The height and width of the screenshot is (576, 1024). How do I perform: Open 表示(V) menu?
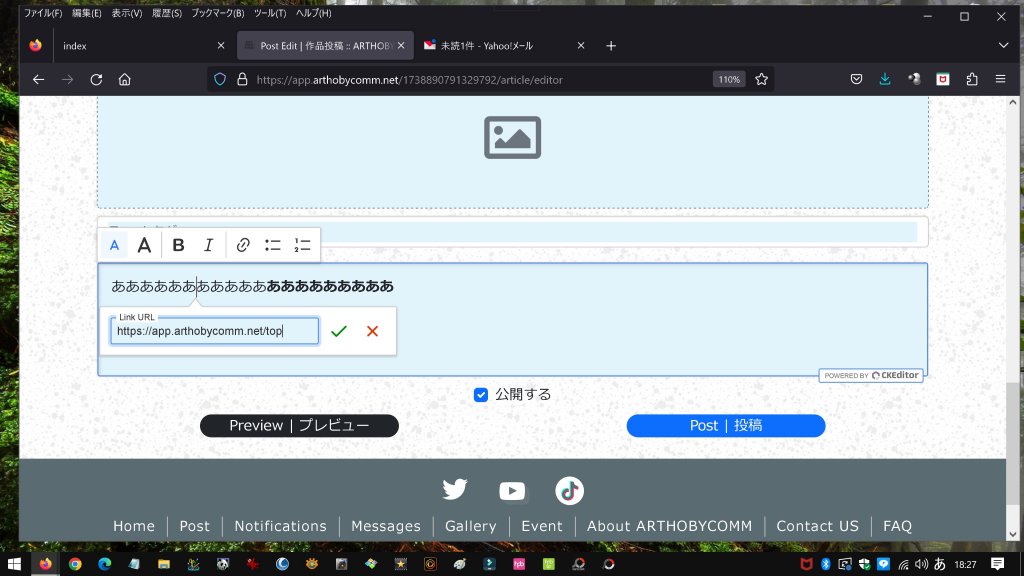click(127, 13)
